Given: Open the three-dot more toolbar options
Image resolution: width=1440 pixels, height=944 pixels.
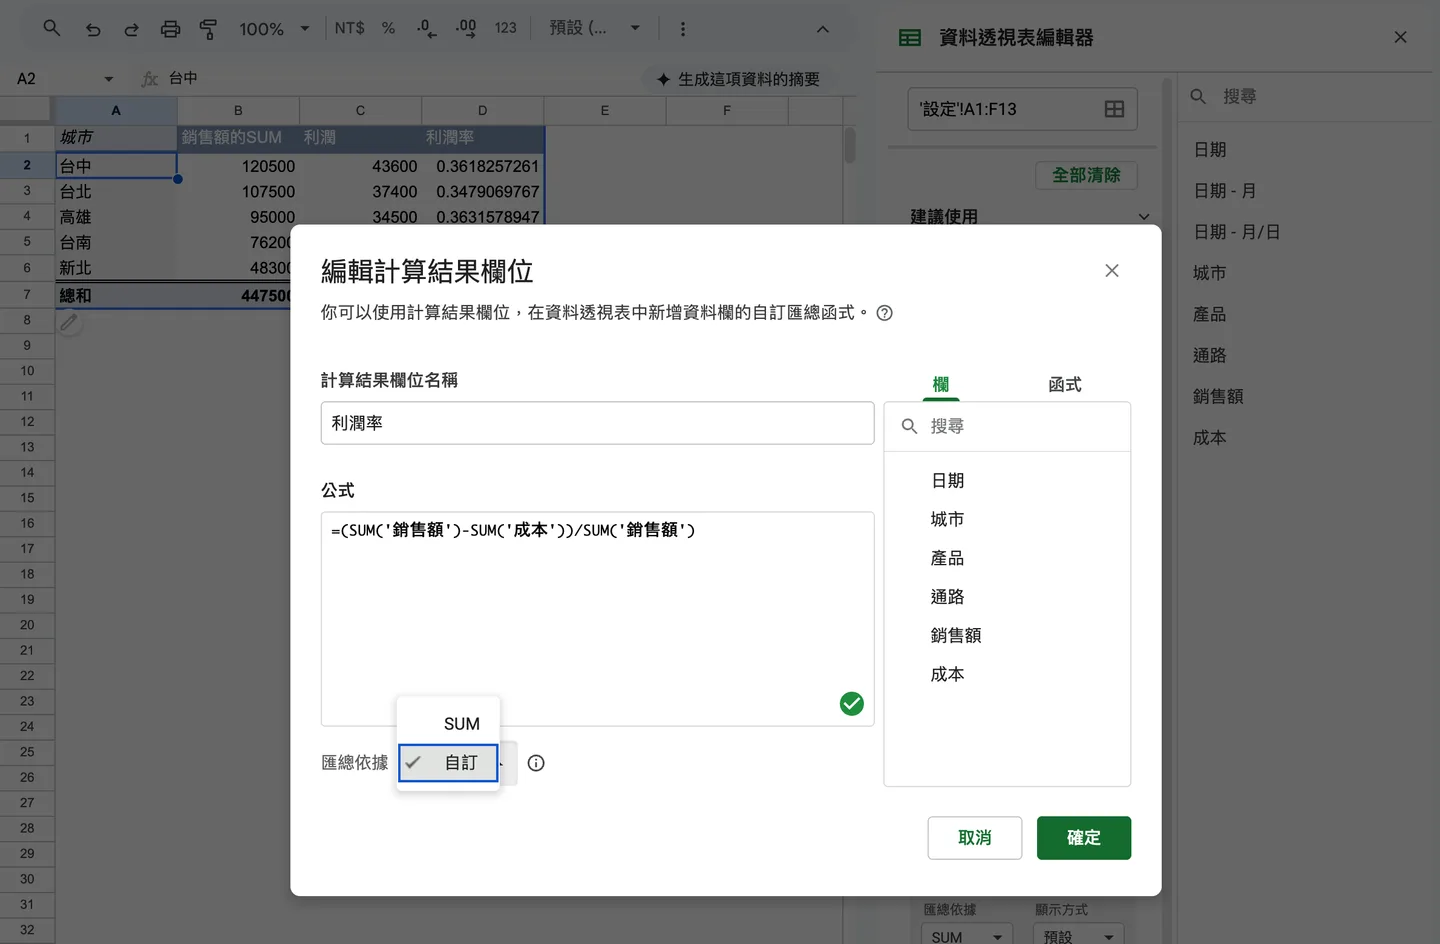Looking at the screenshot, I should pos(682,29).
